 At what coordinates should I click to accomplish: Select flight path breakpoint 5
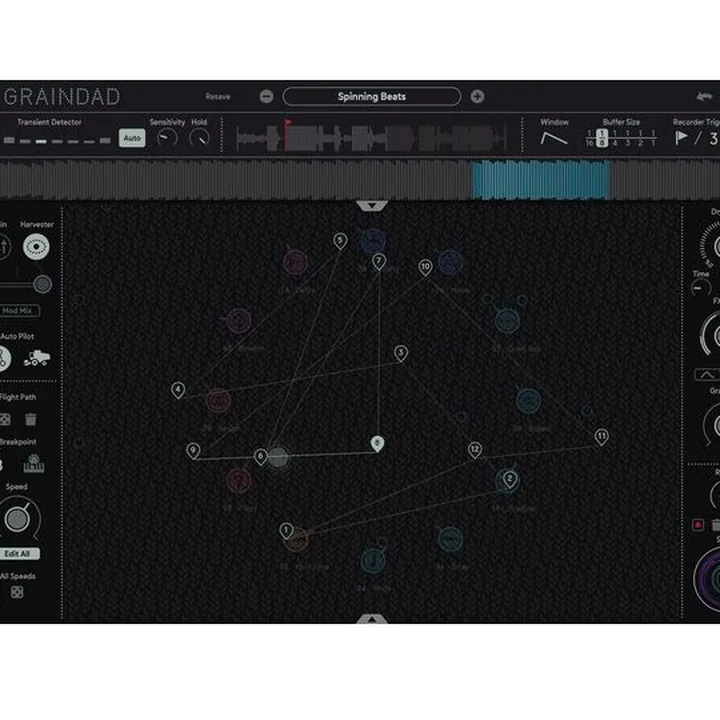(x=340, y=241)
